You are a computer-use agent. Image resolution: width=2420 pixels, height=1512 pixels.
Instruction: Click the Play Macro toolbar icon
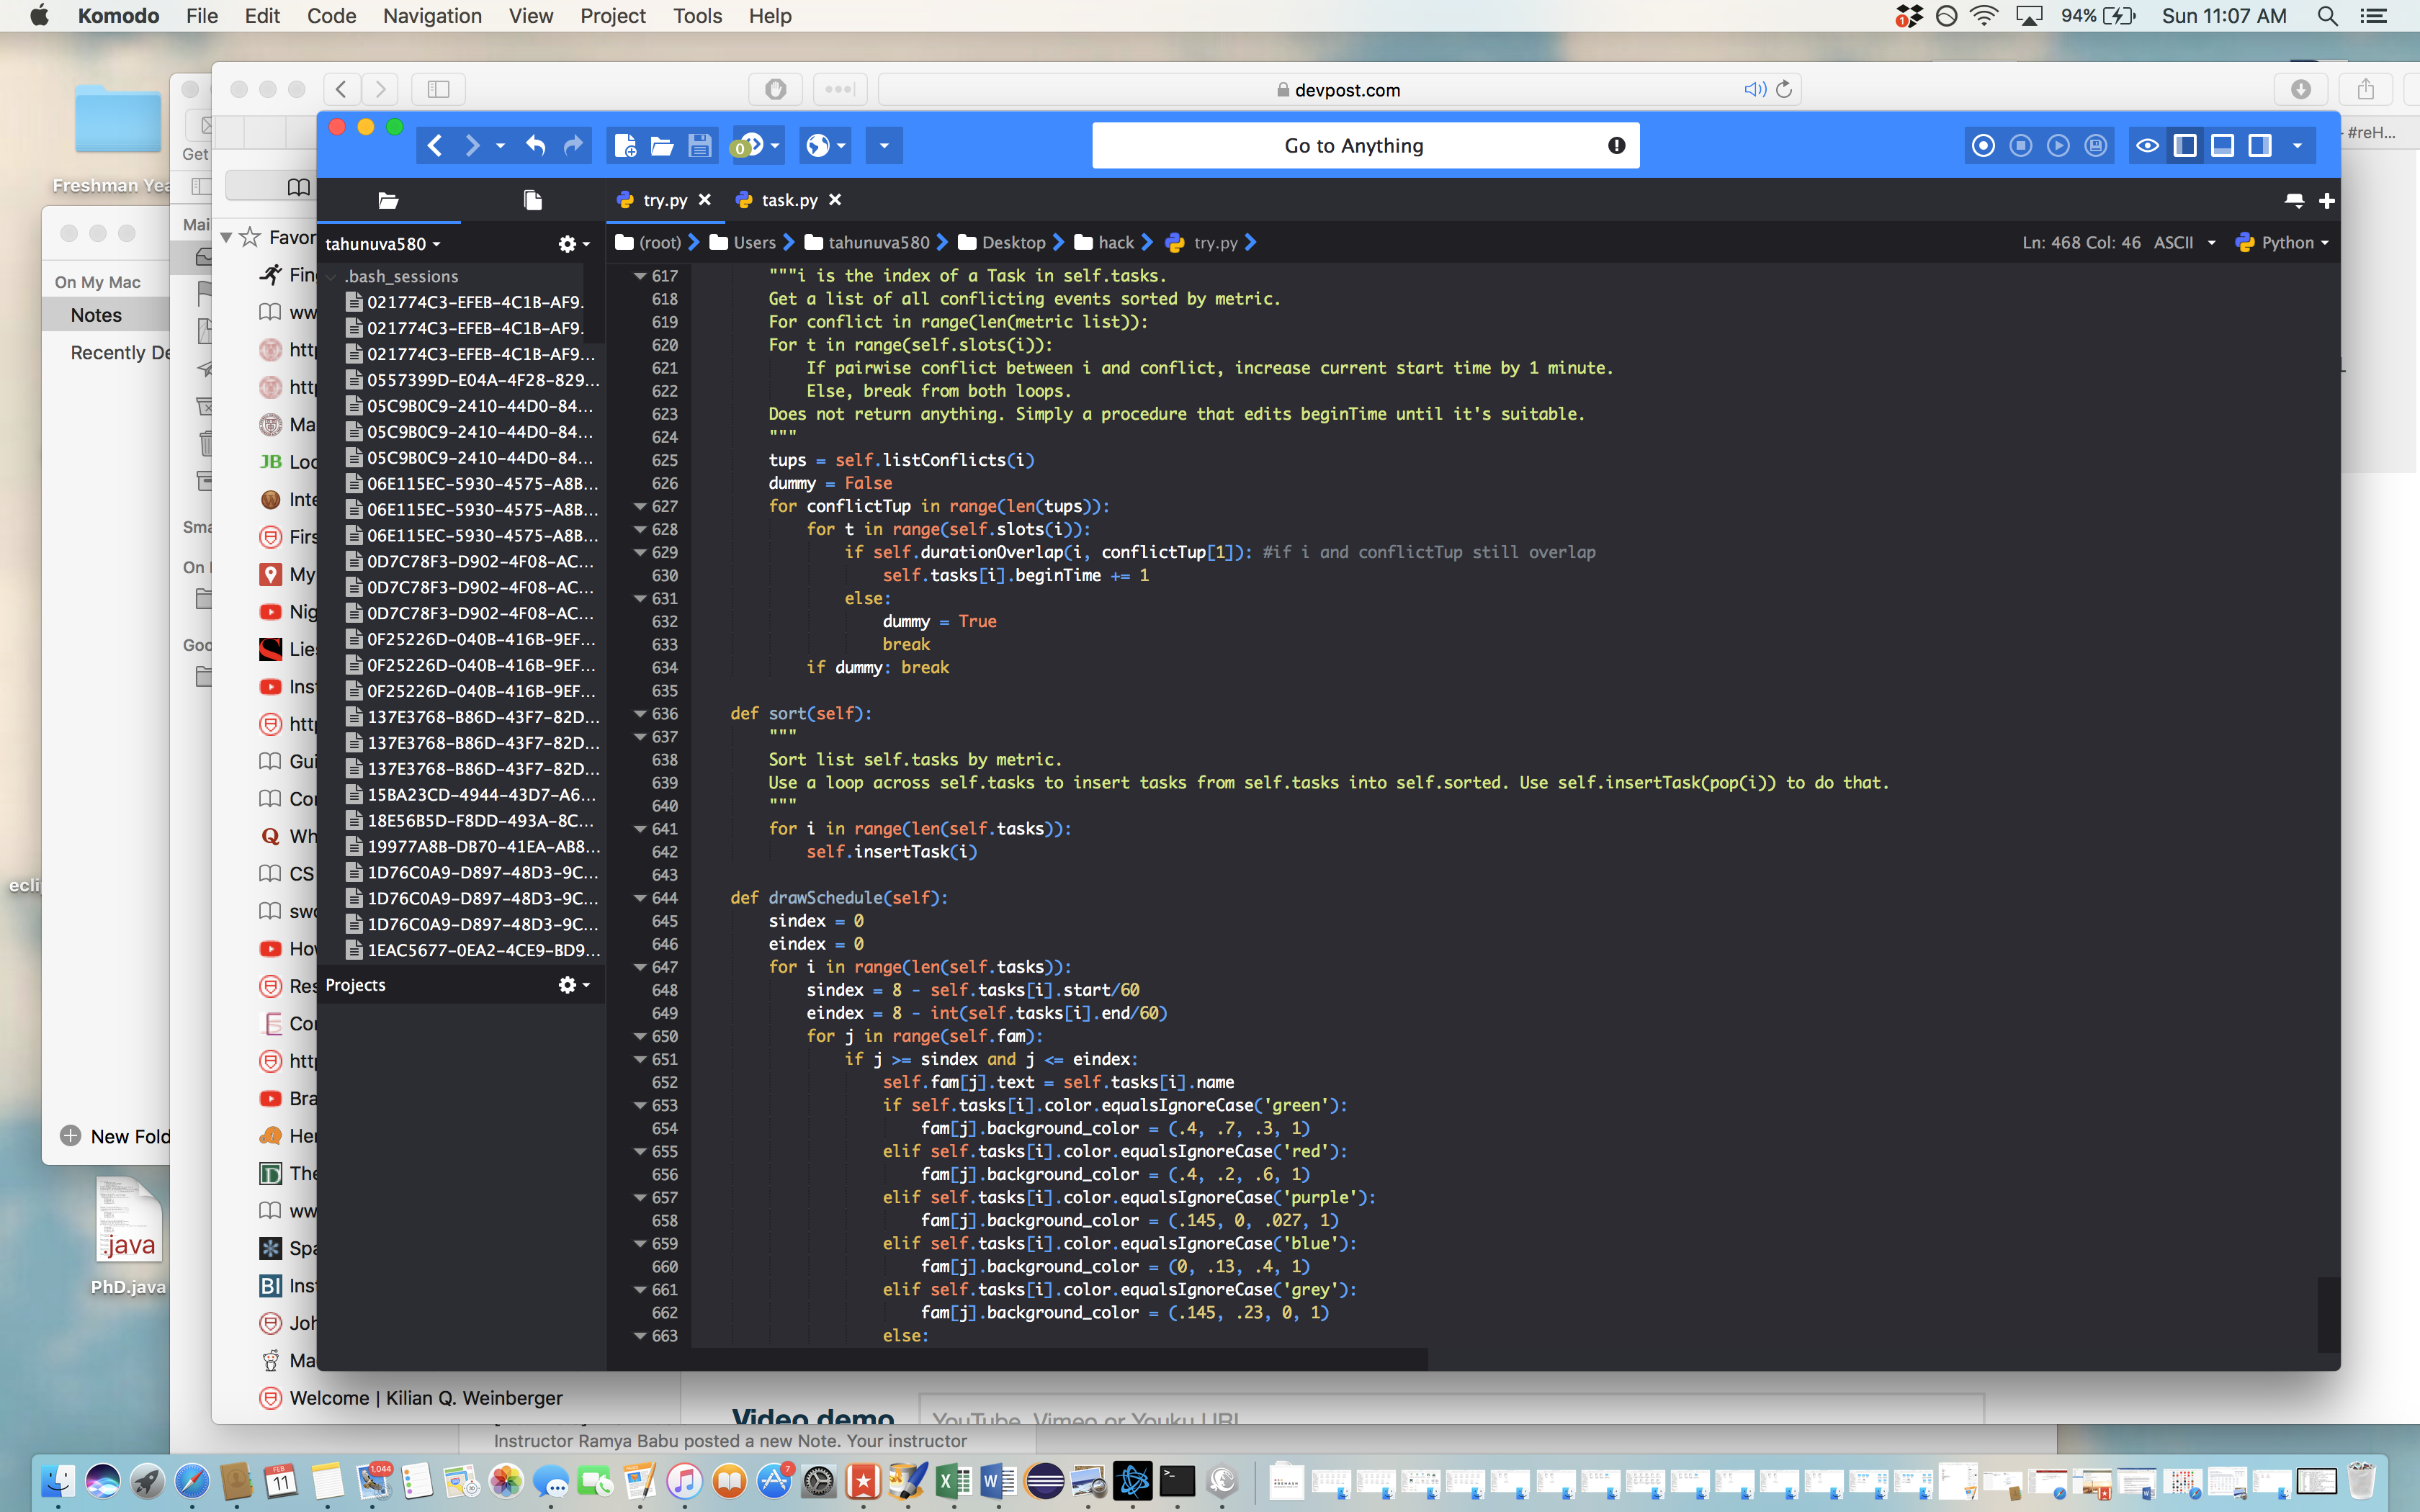click(2058, 146)
